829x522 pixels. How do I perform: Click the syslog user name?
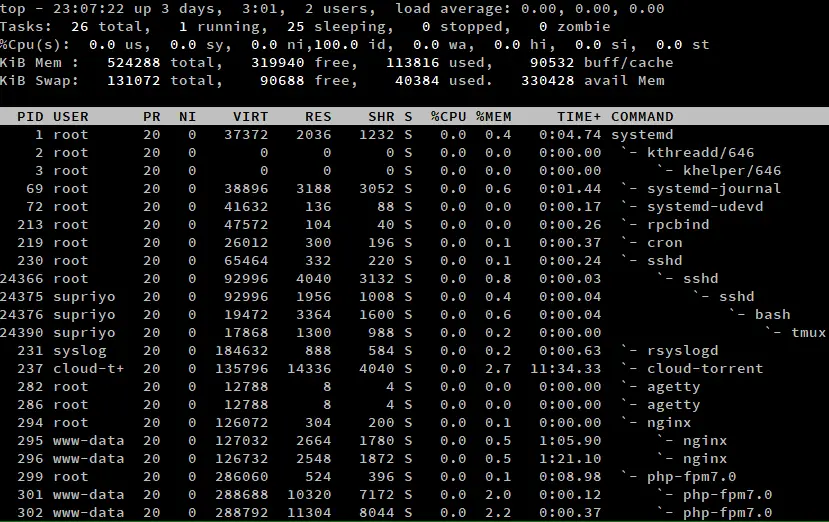[x=80, y=351]
